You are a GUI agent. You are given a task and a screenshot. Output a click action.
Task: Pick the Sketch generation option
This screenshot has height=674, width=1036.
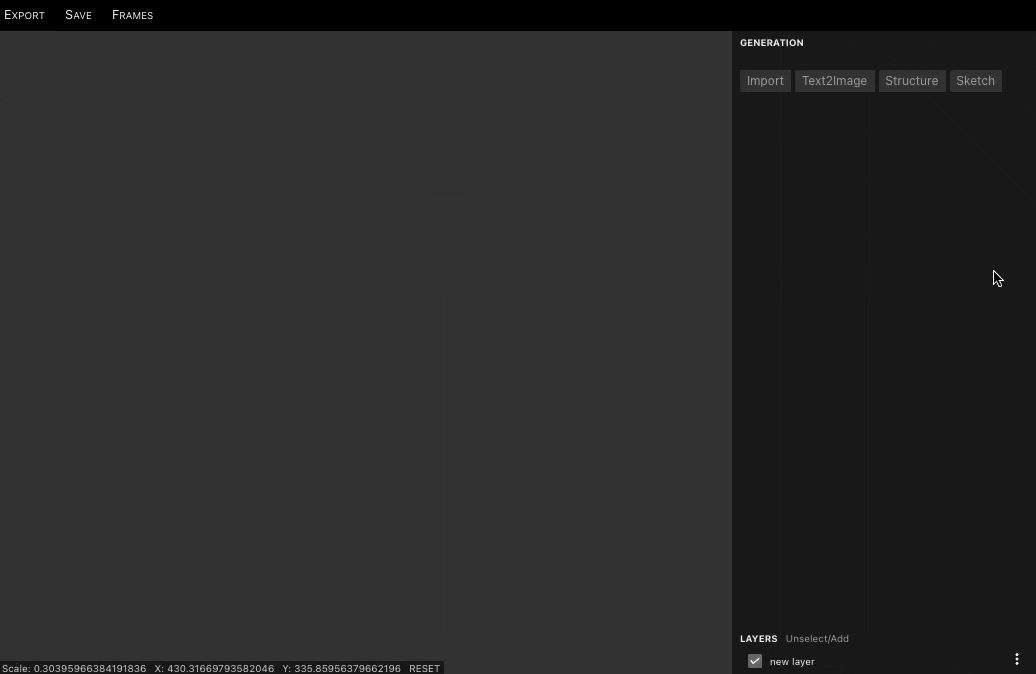[x=975, y=81]
